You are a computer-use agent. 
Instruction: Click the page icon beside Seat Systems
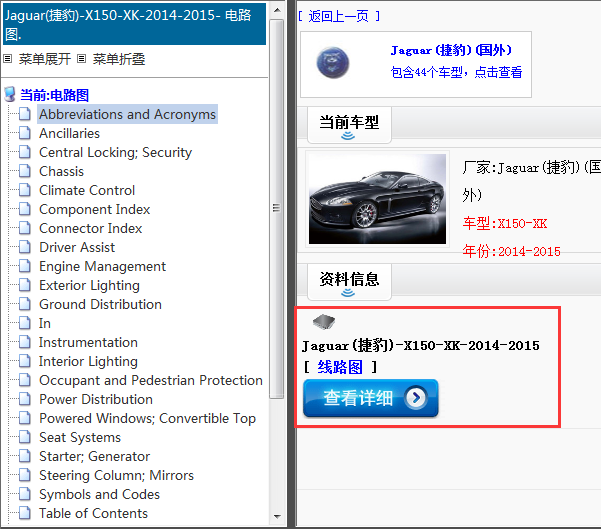tap(25, 437)
